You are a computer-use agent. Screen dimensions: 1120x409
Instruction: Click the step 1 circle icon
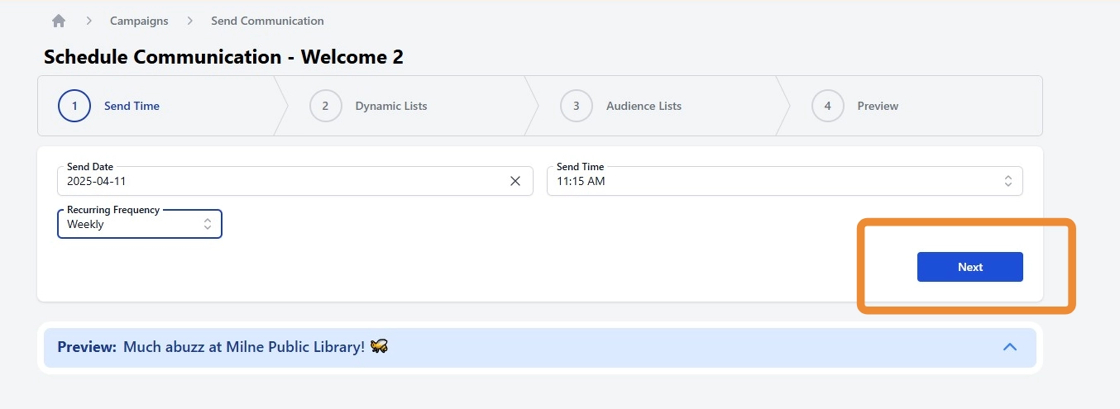click(x=74, y=106)
